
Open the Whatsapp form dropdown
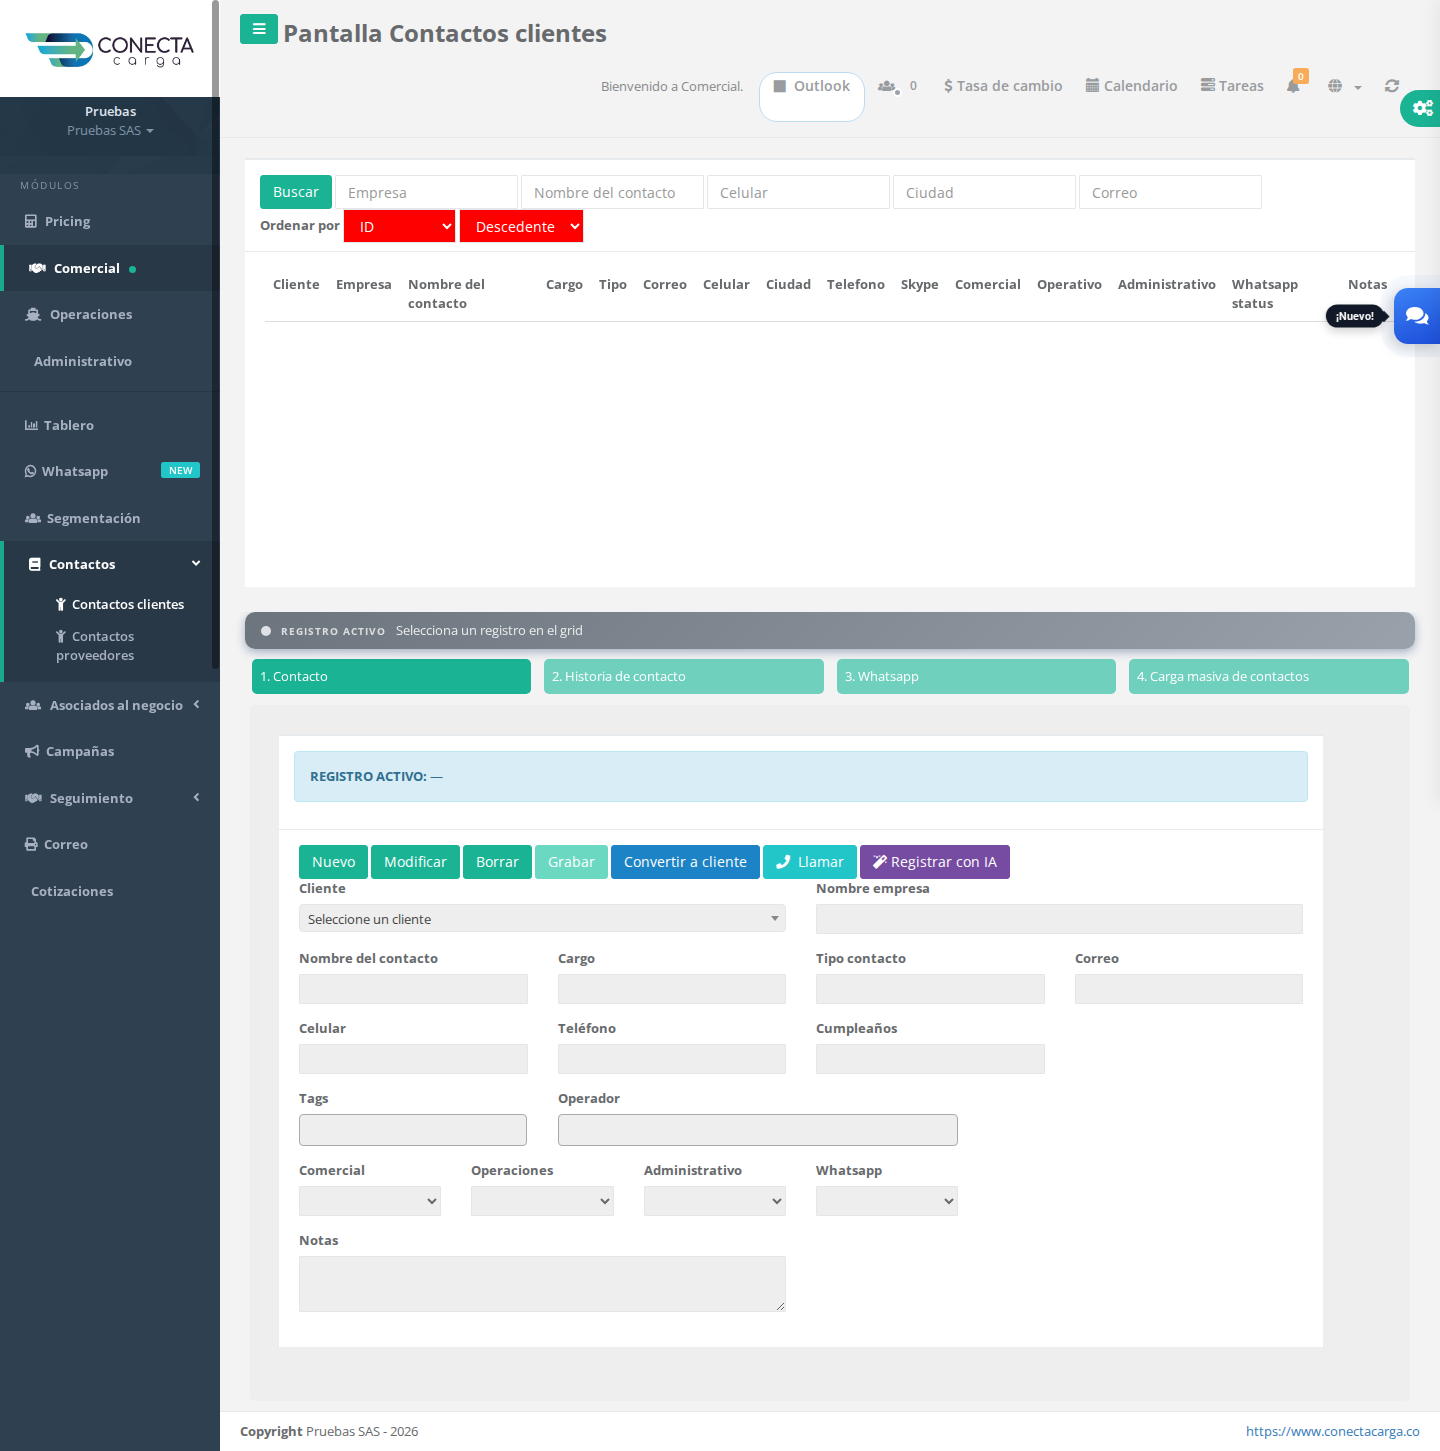click(887, 1201)
